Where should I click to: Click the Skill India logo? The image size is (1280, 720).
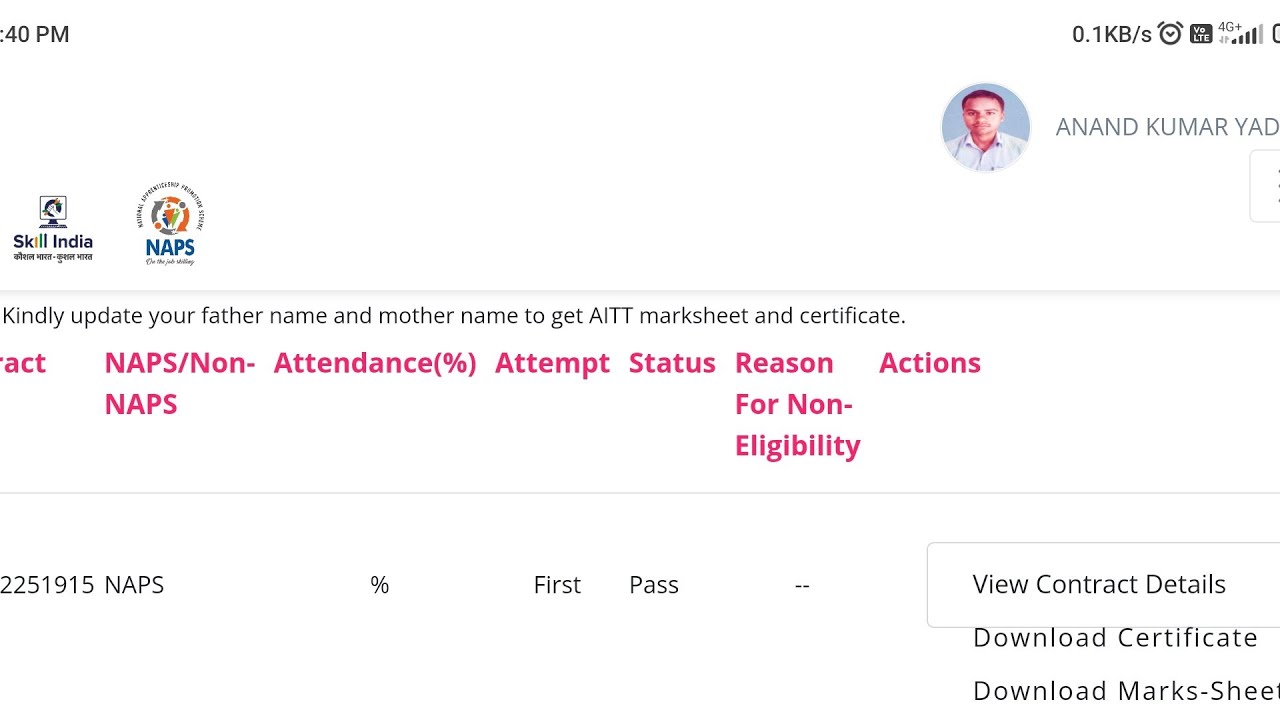53,229
